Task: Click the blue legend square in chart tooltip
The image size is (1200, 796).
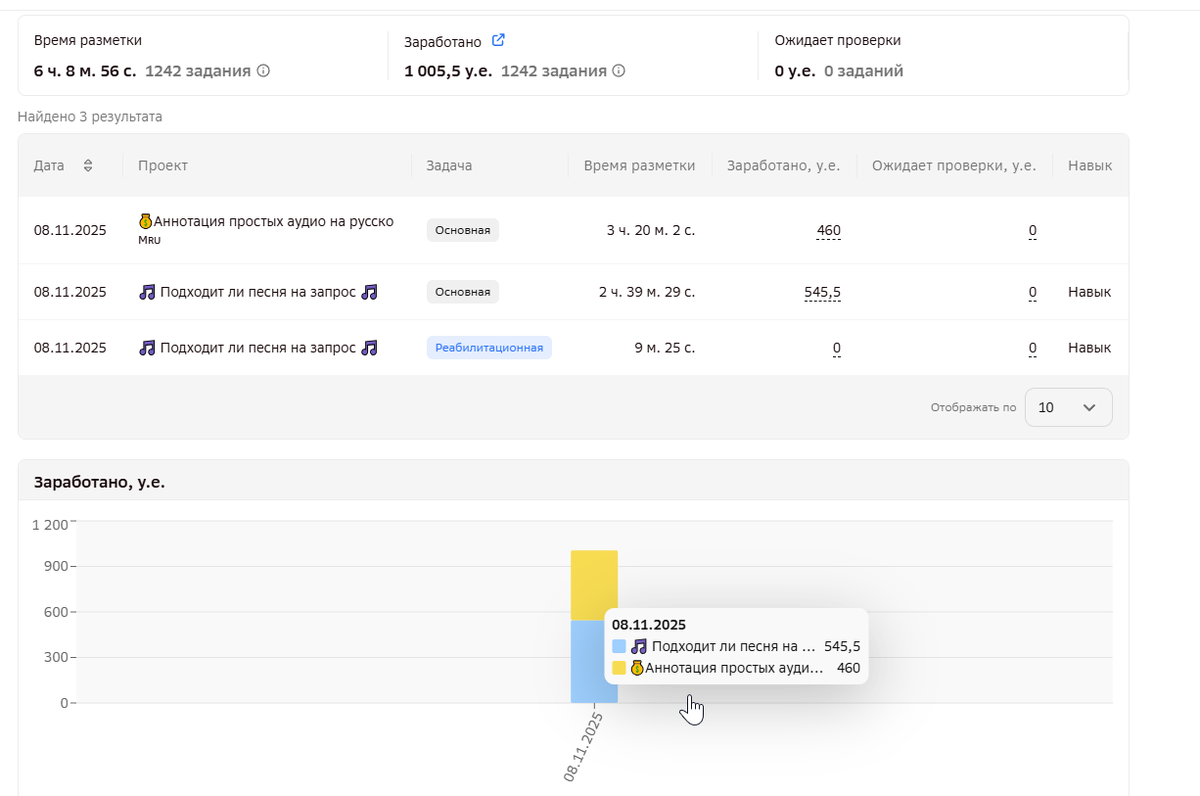Action: pos(619,647)
